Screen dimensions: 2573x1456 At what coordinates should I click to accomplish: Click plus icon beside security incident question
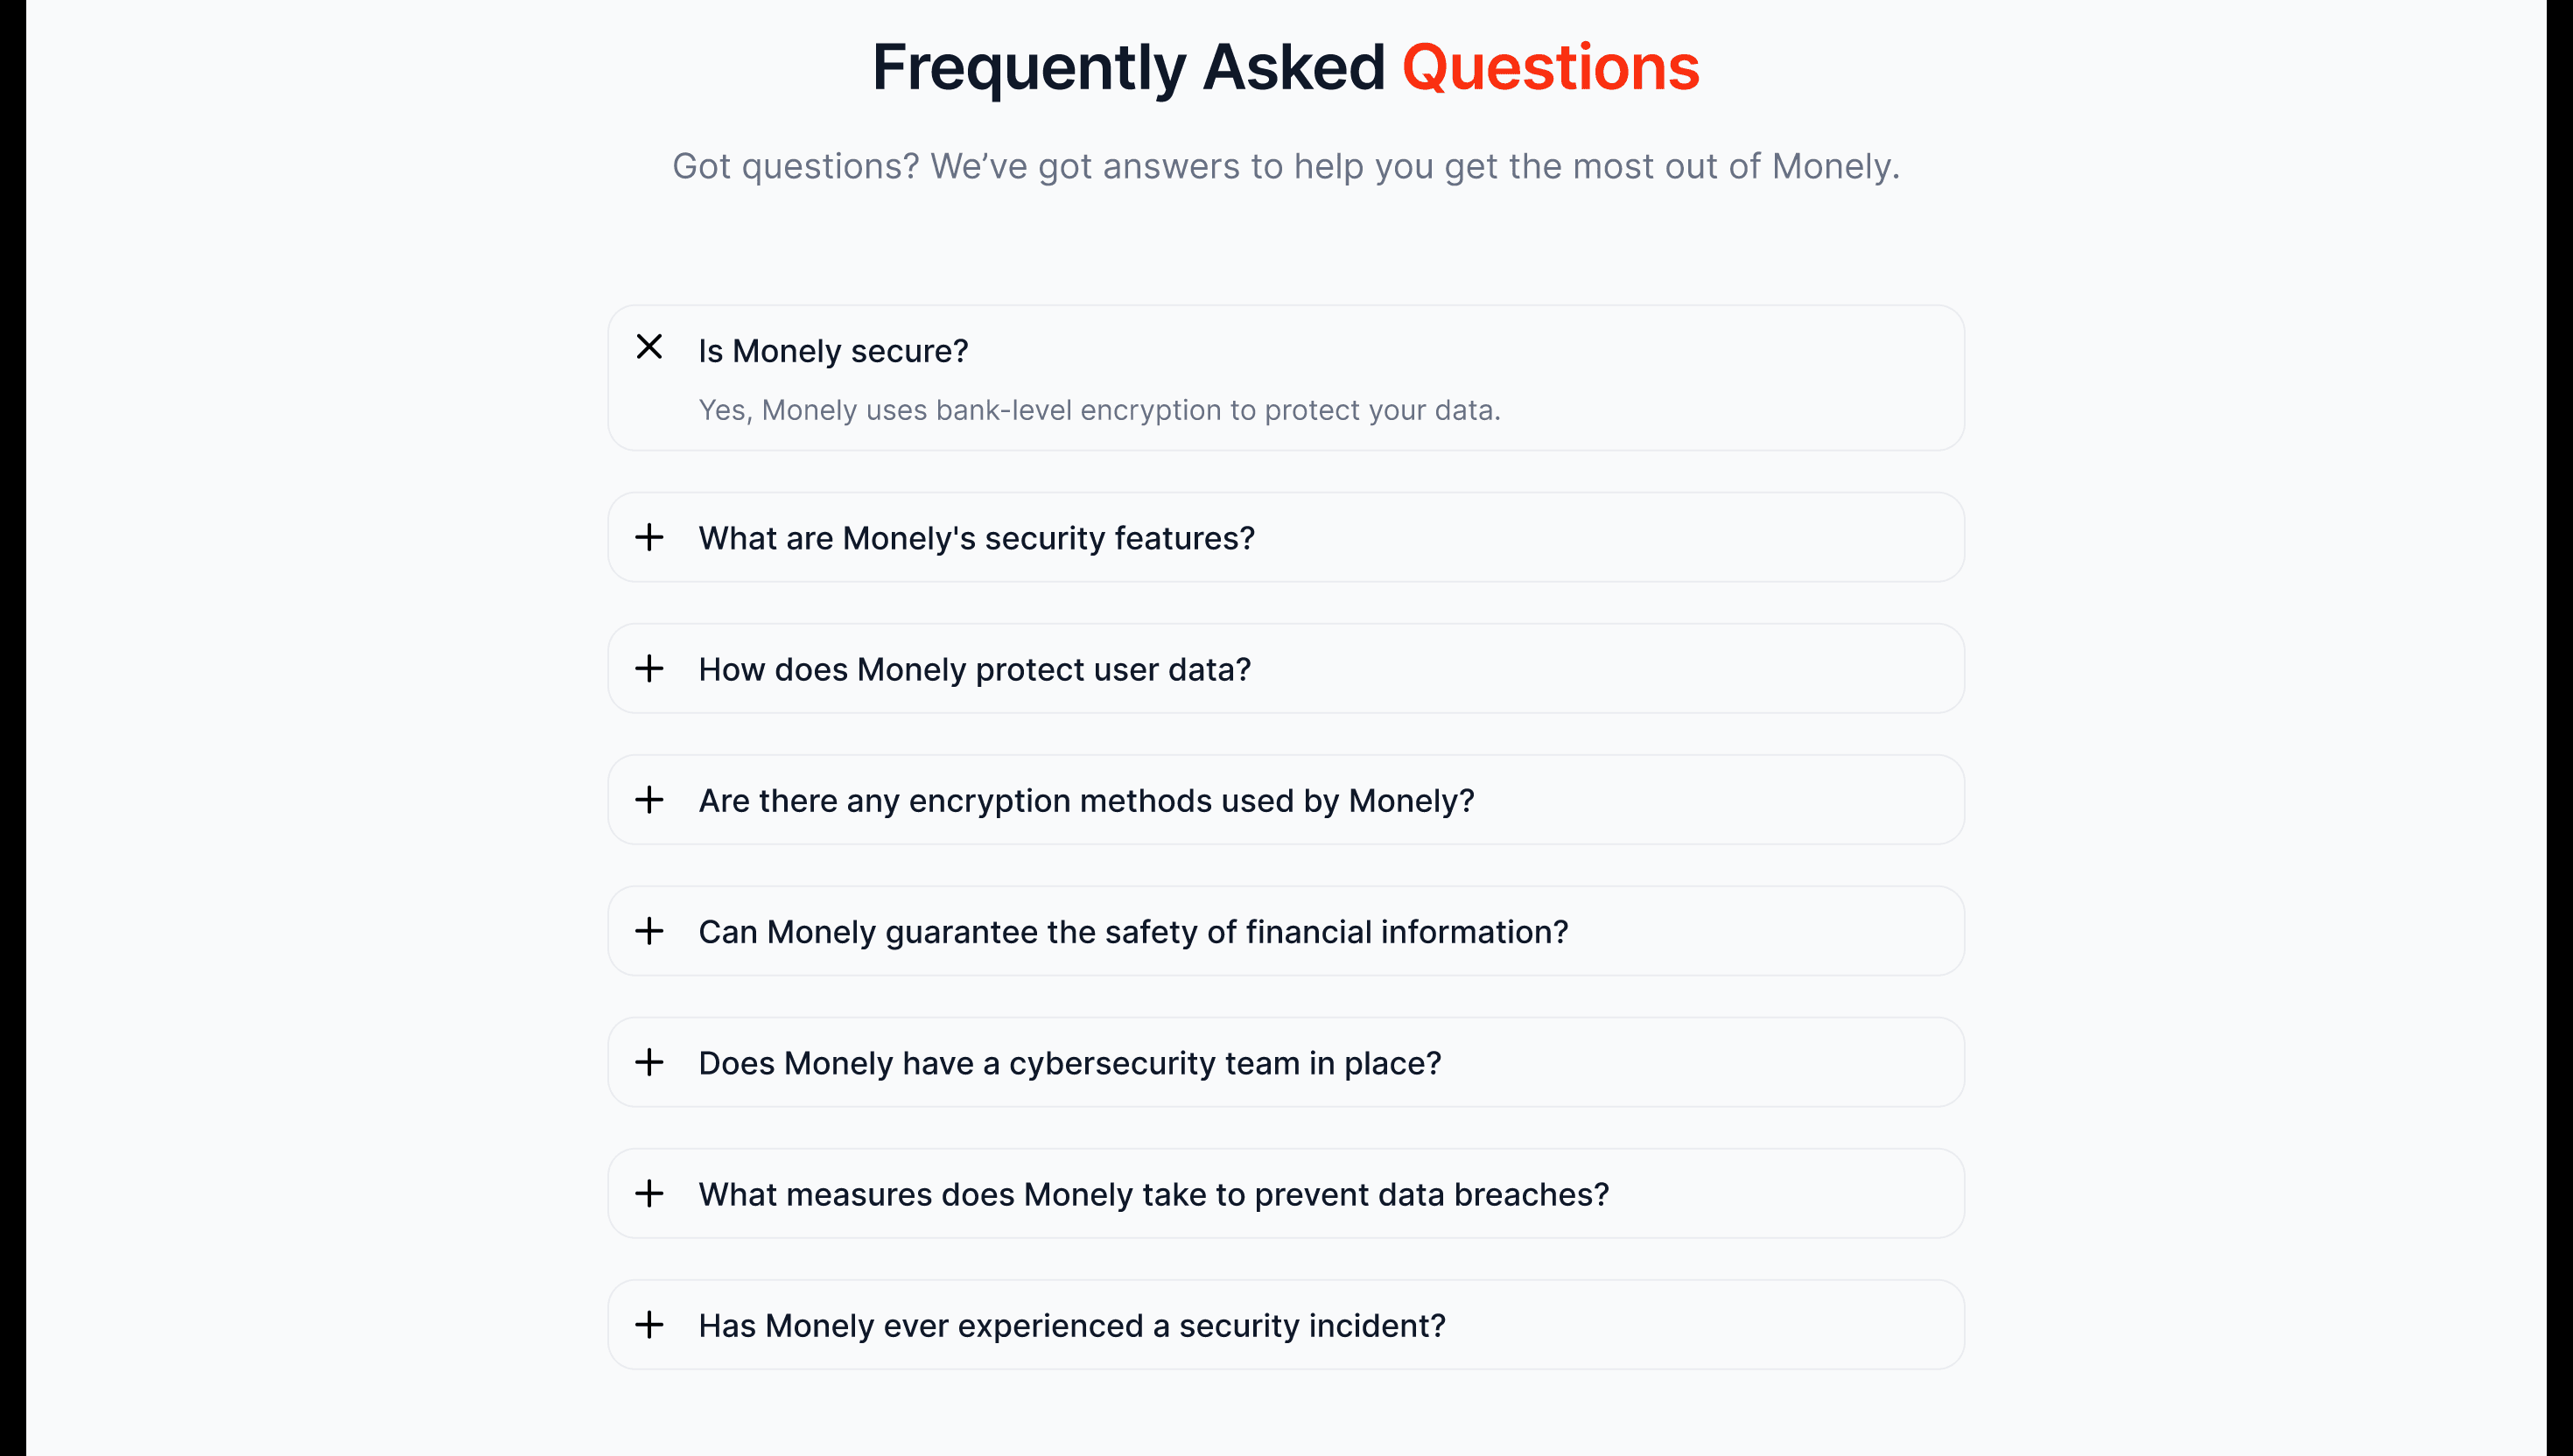click(649, 1325)
